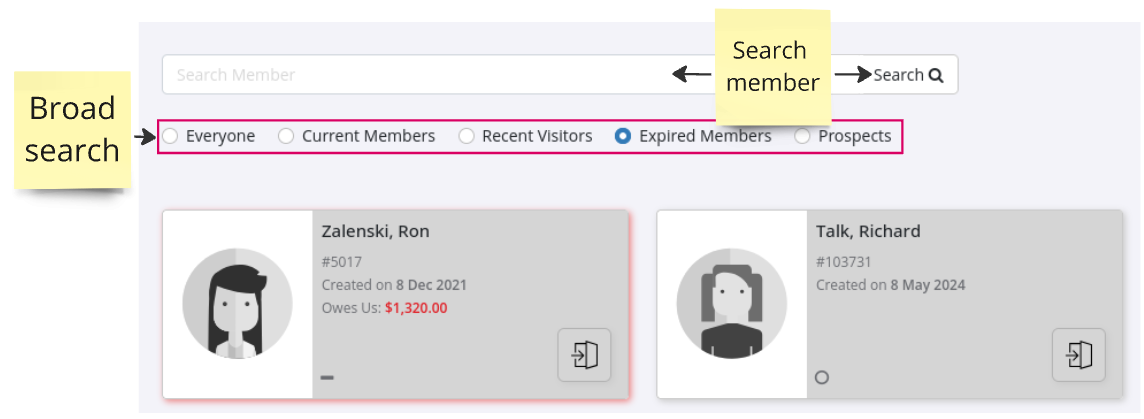Viewport: 1144px width, 419px height.
Task: Focus the Search Member text field
Action: [420, 75]
